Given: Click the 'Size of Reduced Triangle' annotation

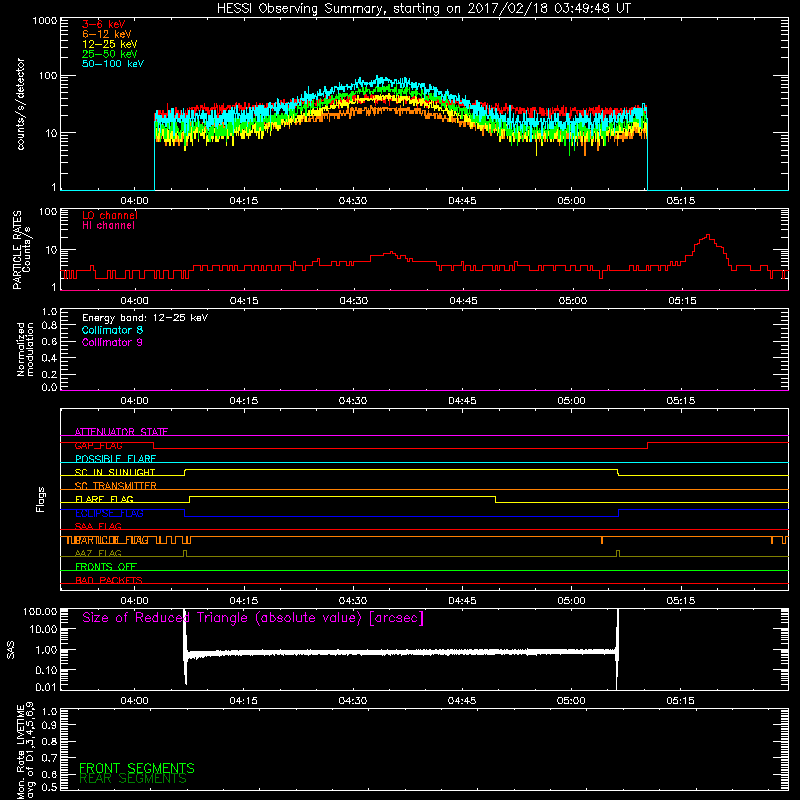Looking at the screenshot, I should pos(253,618).
